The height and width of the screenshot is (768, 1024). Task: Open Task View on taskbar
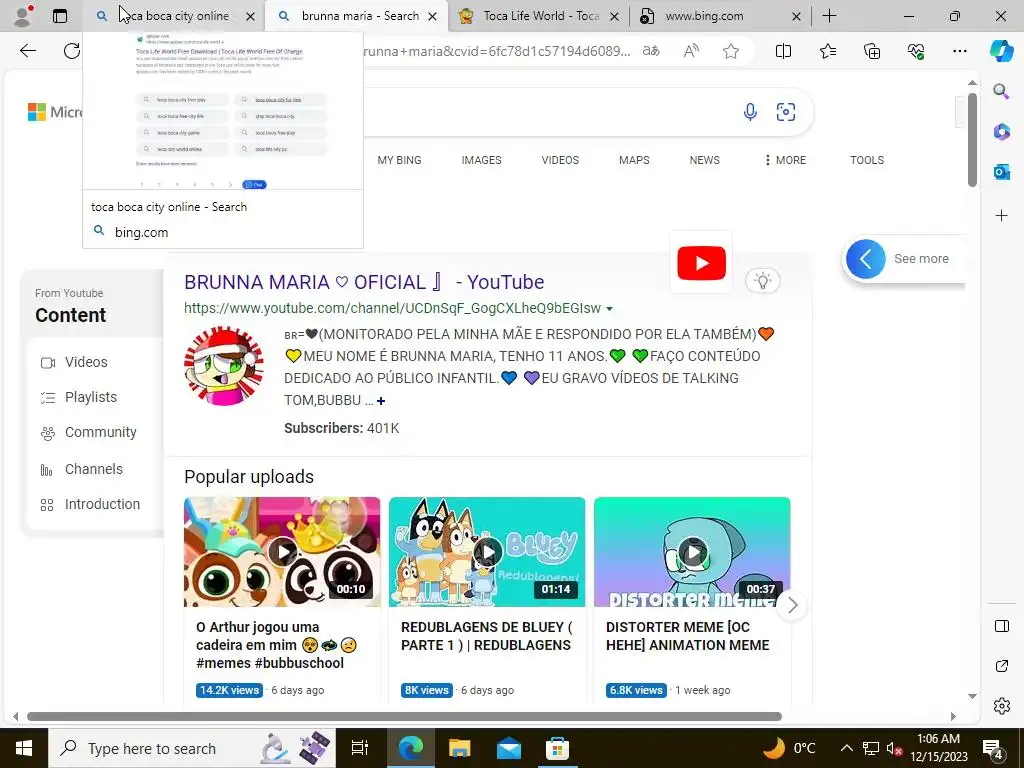(x=359, y=748)
